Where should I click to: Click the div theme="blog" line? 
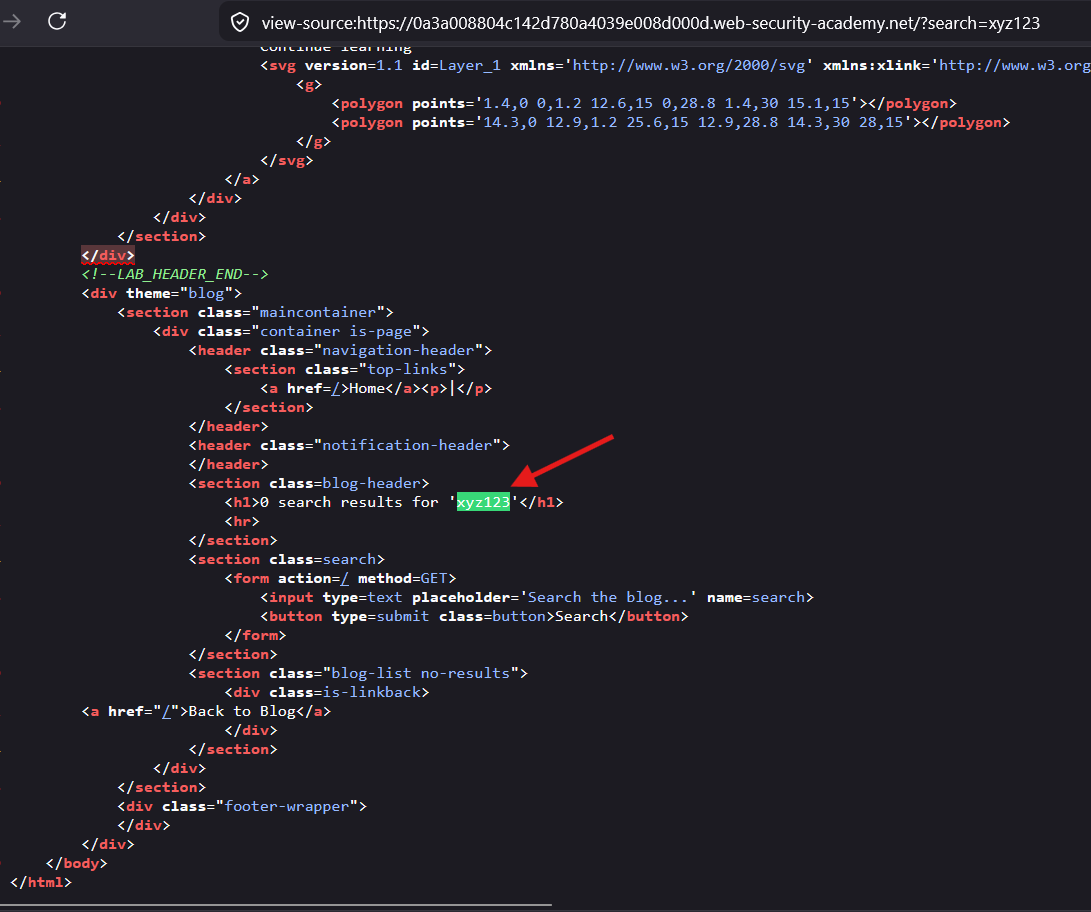pos(161,294)
